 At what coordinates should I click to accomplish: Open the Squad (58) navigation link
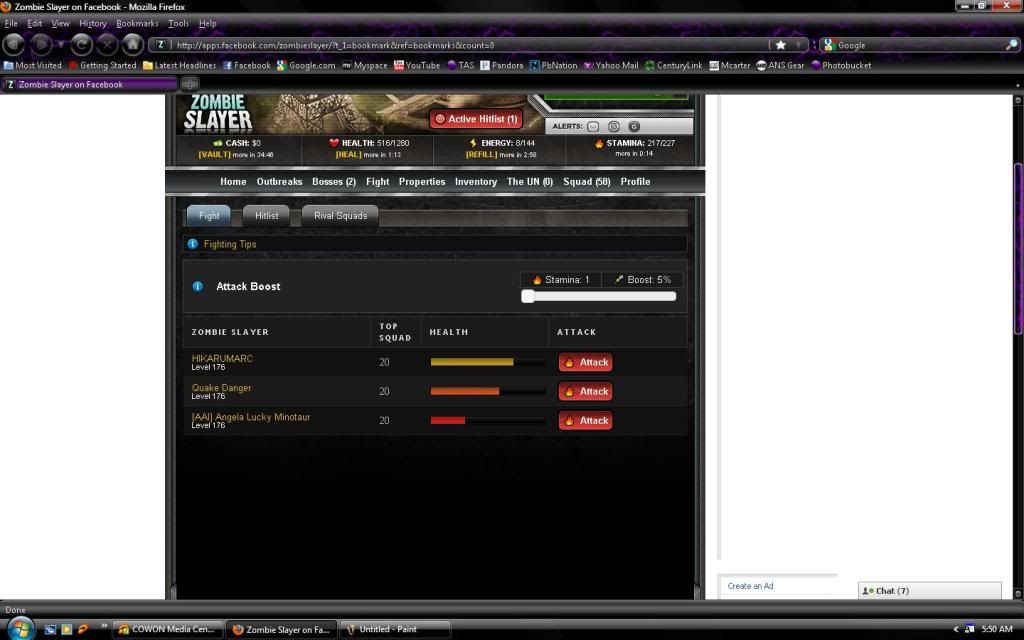tap(586, 182)
